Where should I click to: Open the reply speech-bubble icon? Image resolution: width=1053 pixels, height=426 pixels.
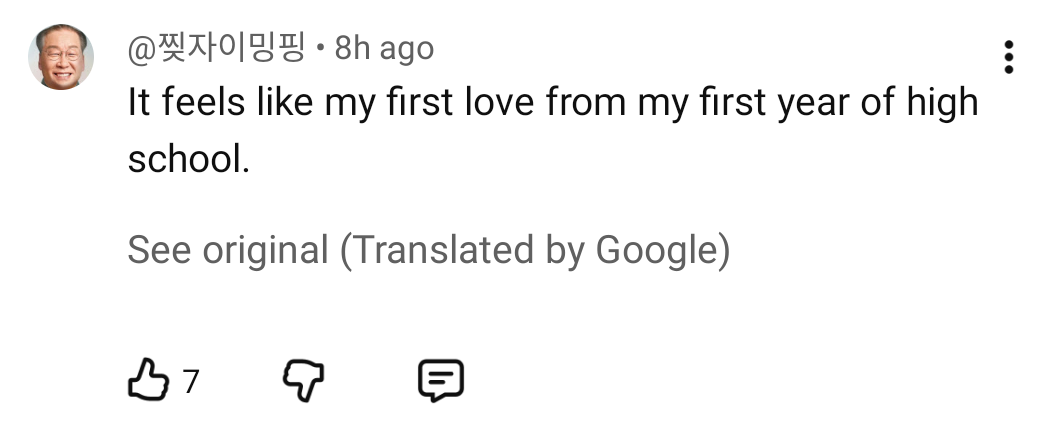point(441,380)
